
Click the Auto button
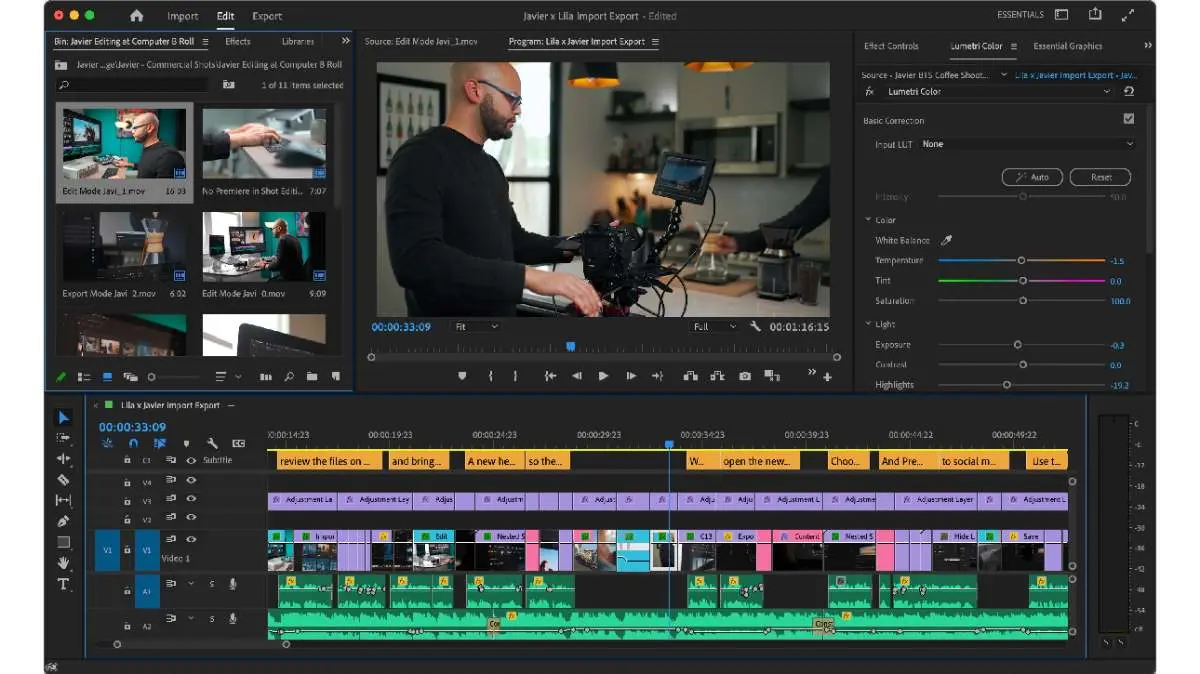[1032, 177]
